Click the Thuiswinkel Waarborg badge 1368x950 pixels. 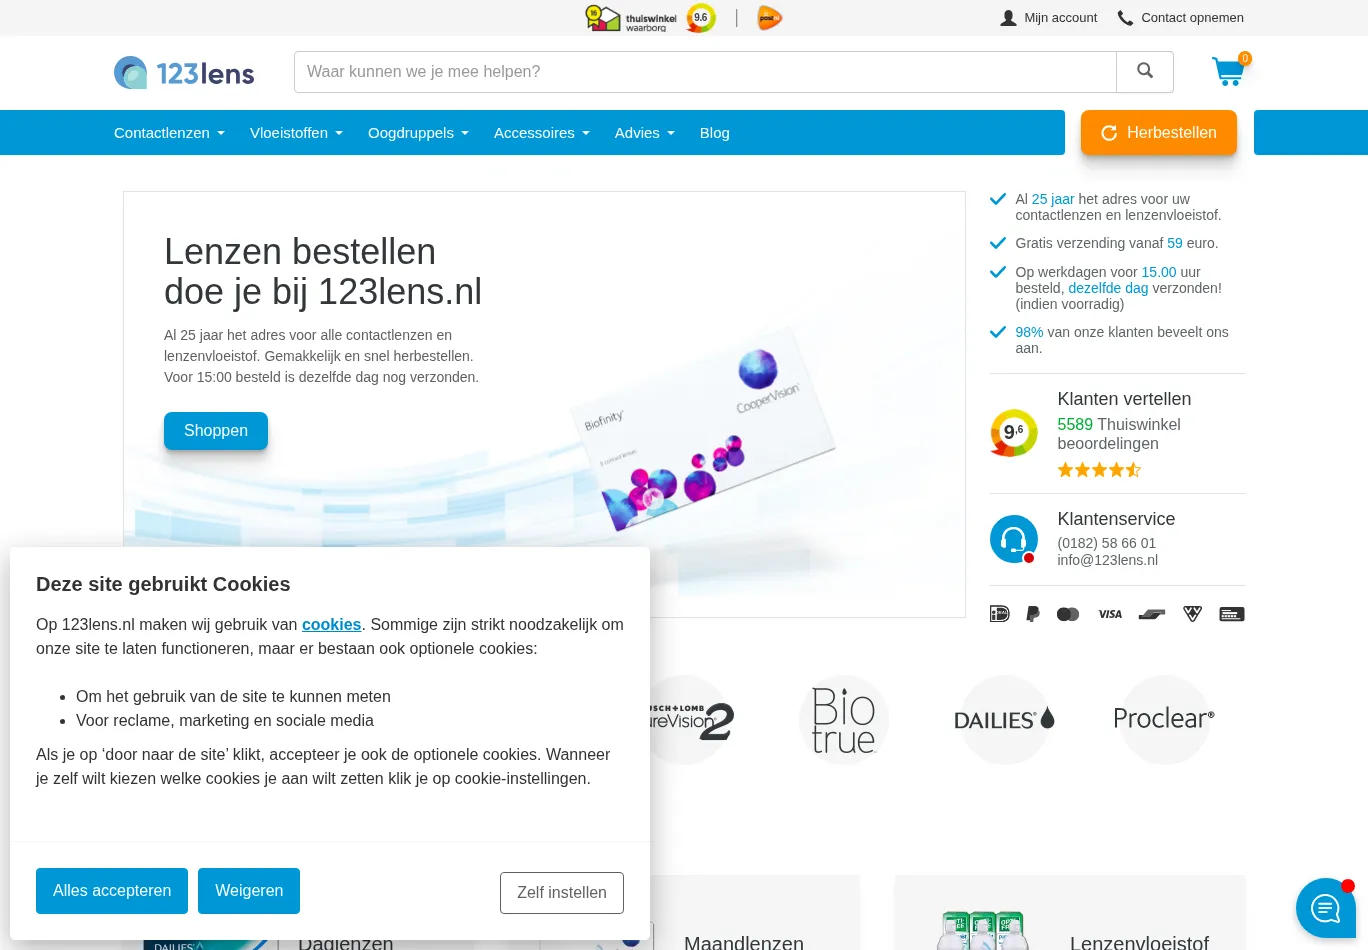click(631, 18)
